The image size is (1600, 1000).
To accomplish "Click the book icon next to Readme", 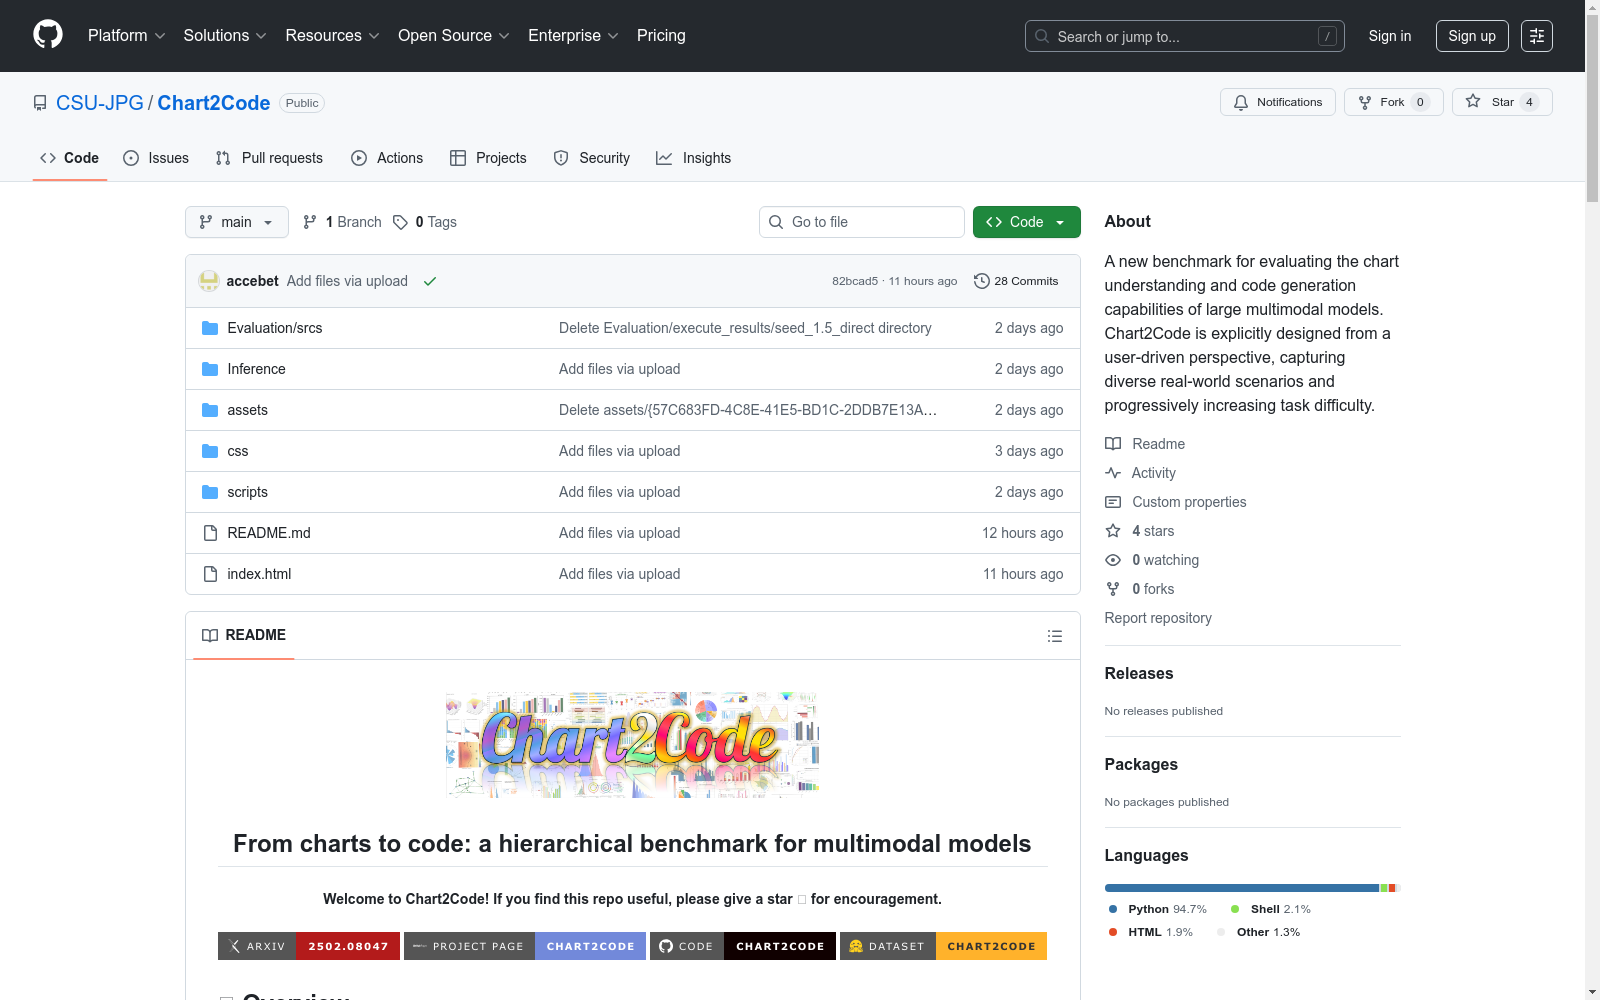I will [x=1113, y=444].
